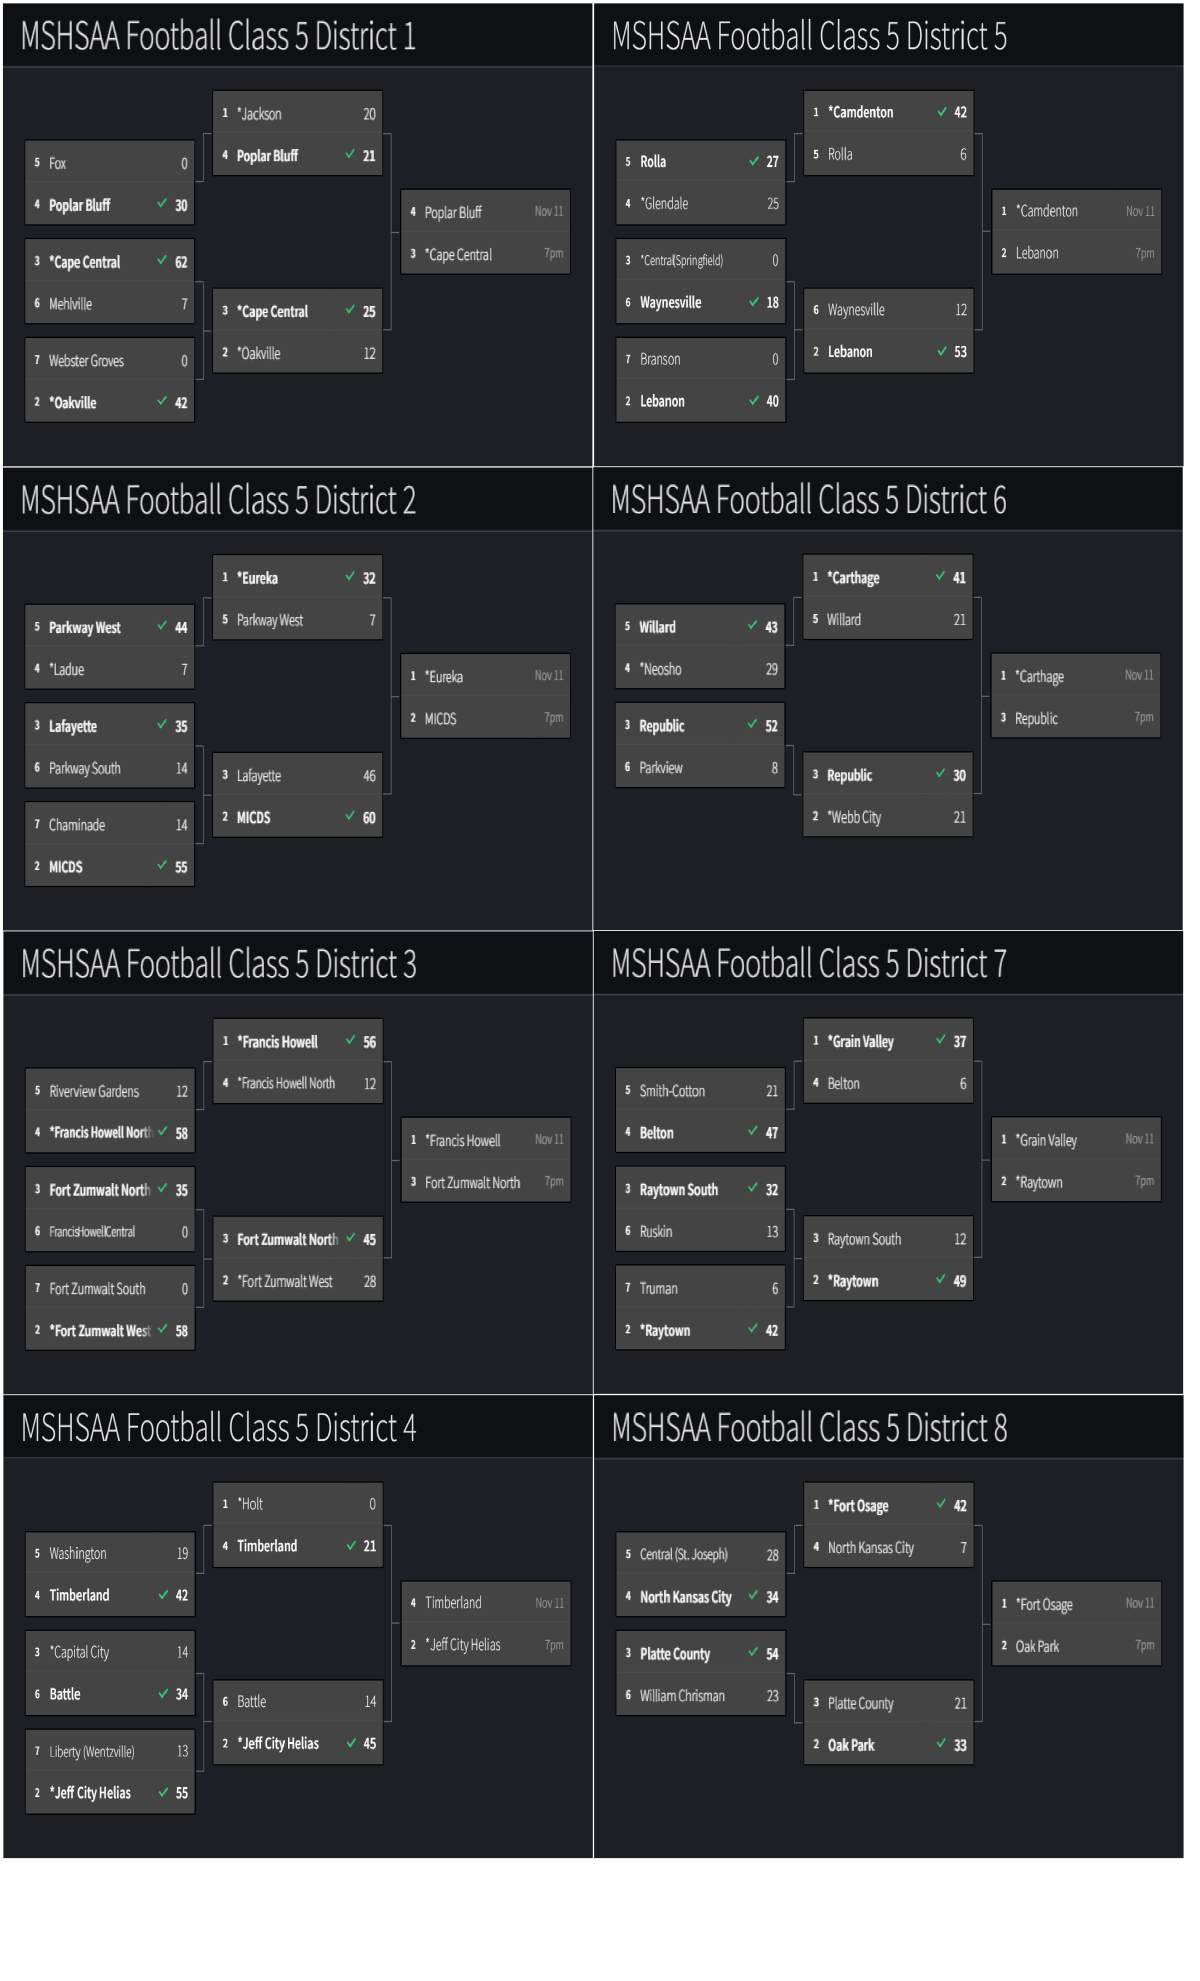
Task: Click the checkmark next to Camdenton's 42 score
Action: pyautogui.click(x=942, y=112)
